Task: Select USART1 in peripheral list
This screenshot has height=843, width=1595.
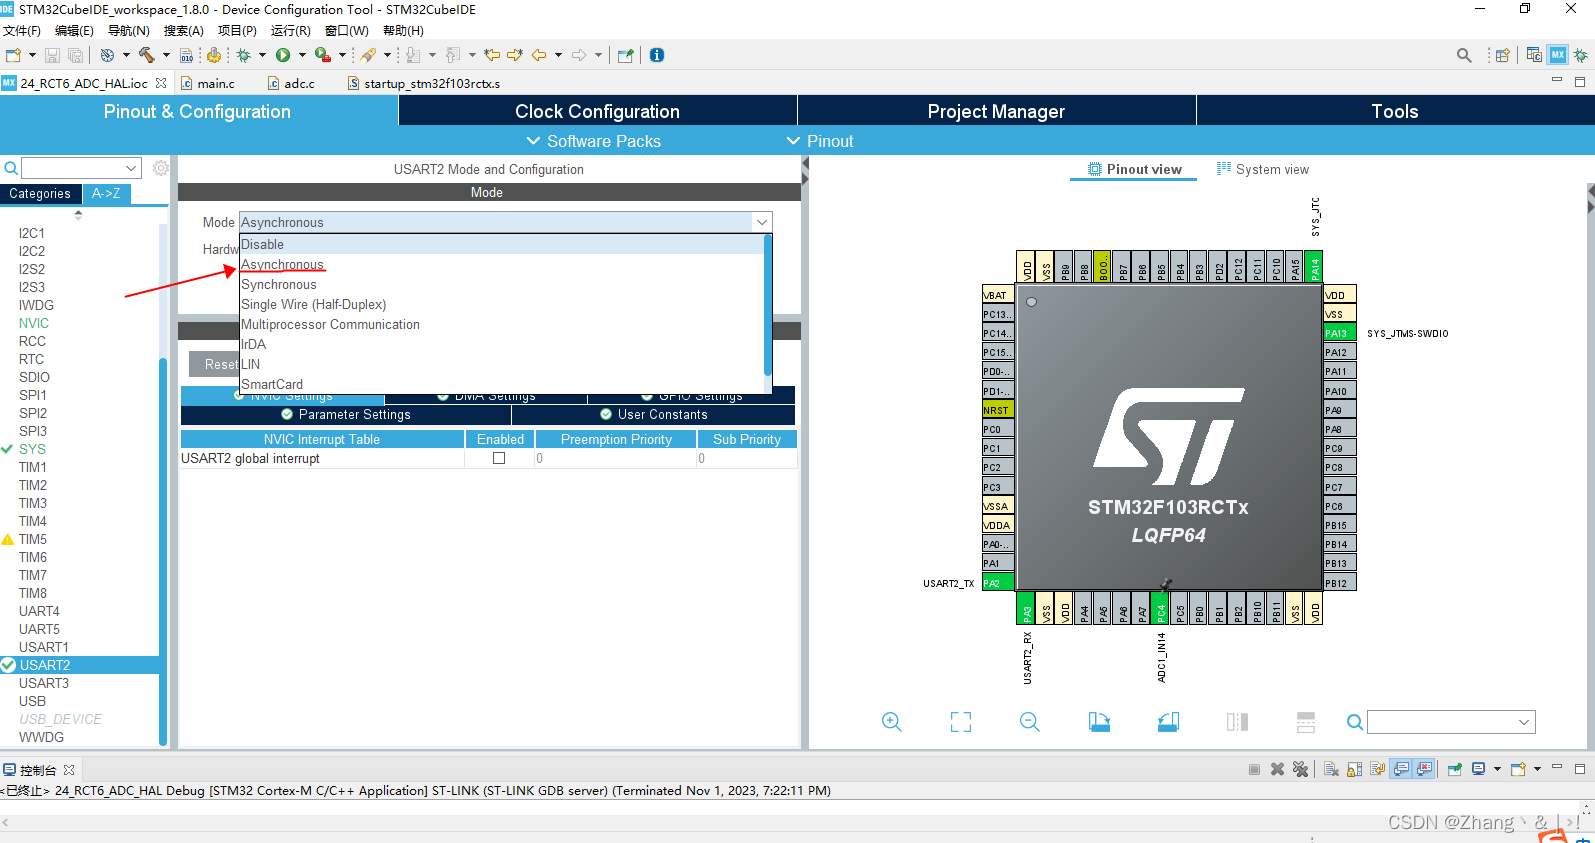Action: (x=44, y=647)
